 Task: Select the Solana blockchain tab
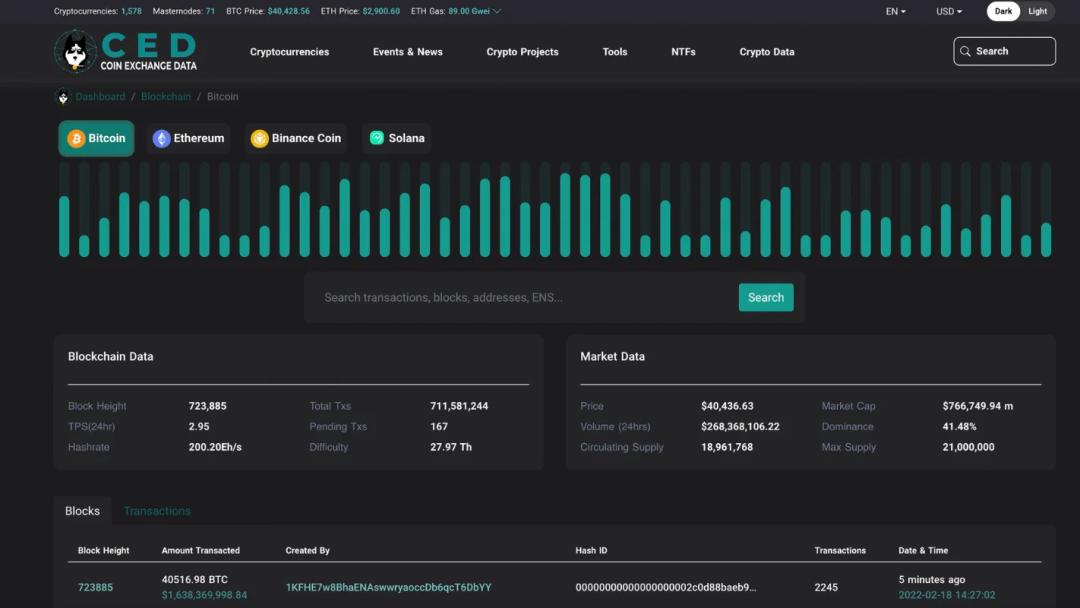pyautogui.click(x=397, y=138)
